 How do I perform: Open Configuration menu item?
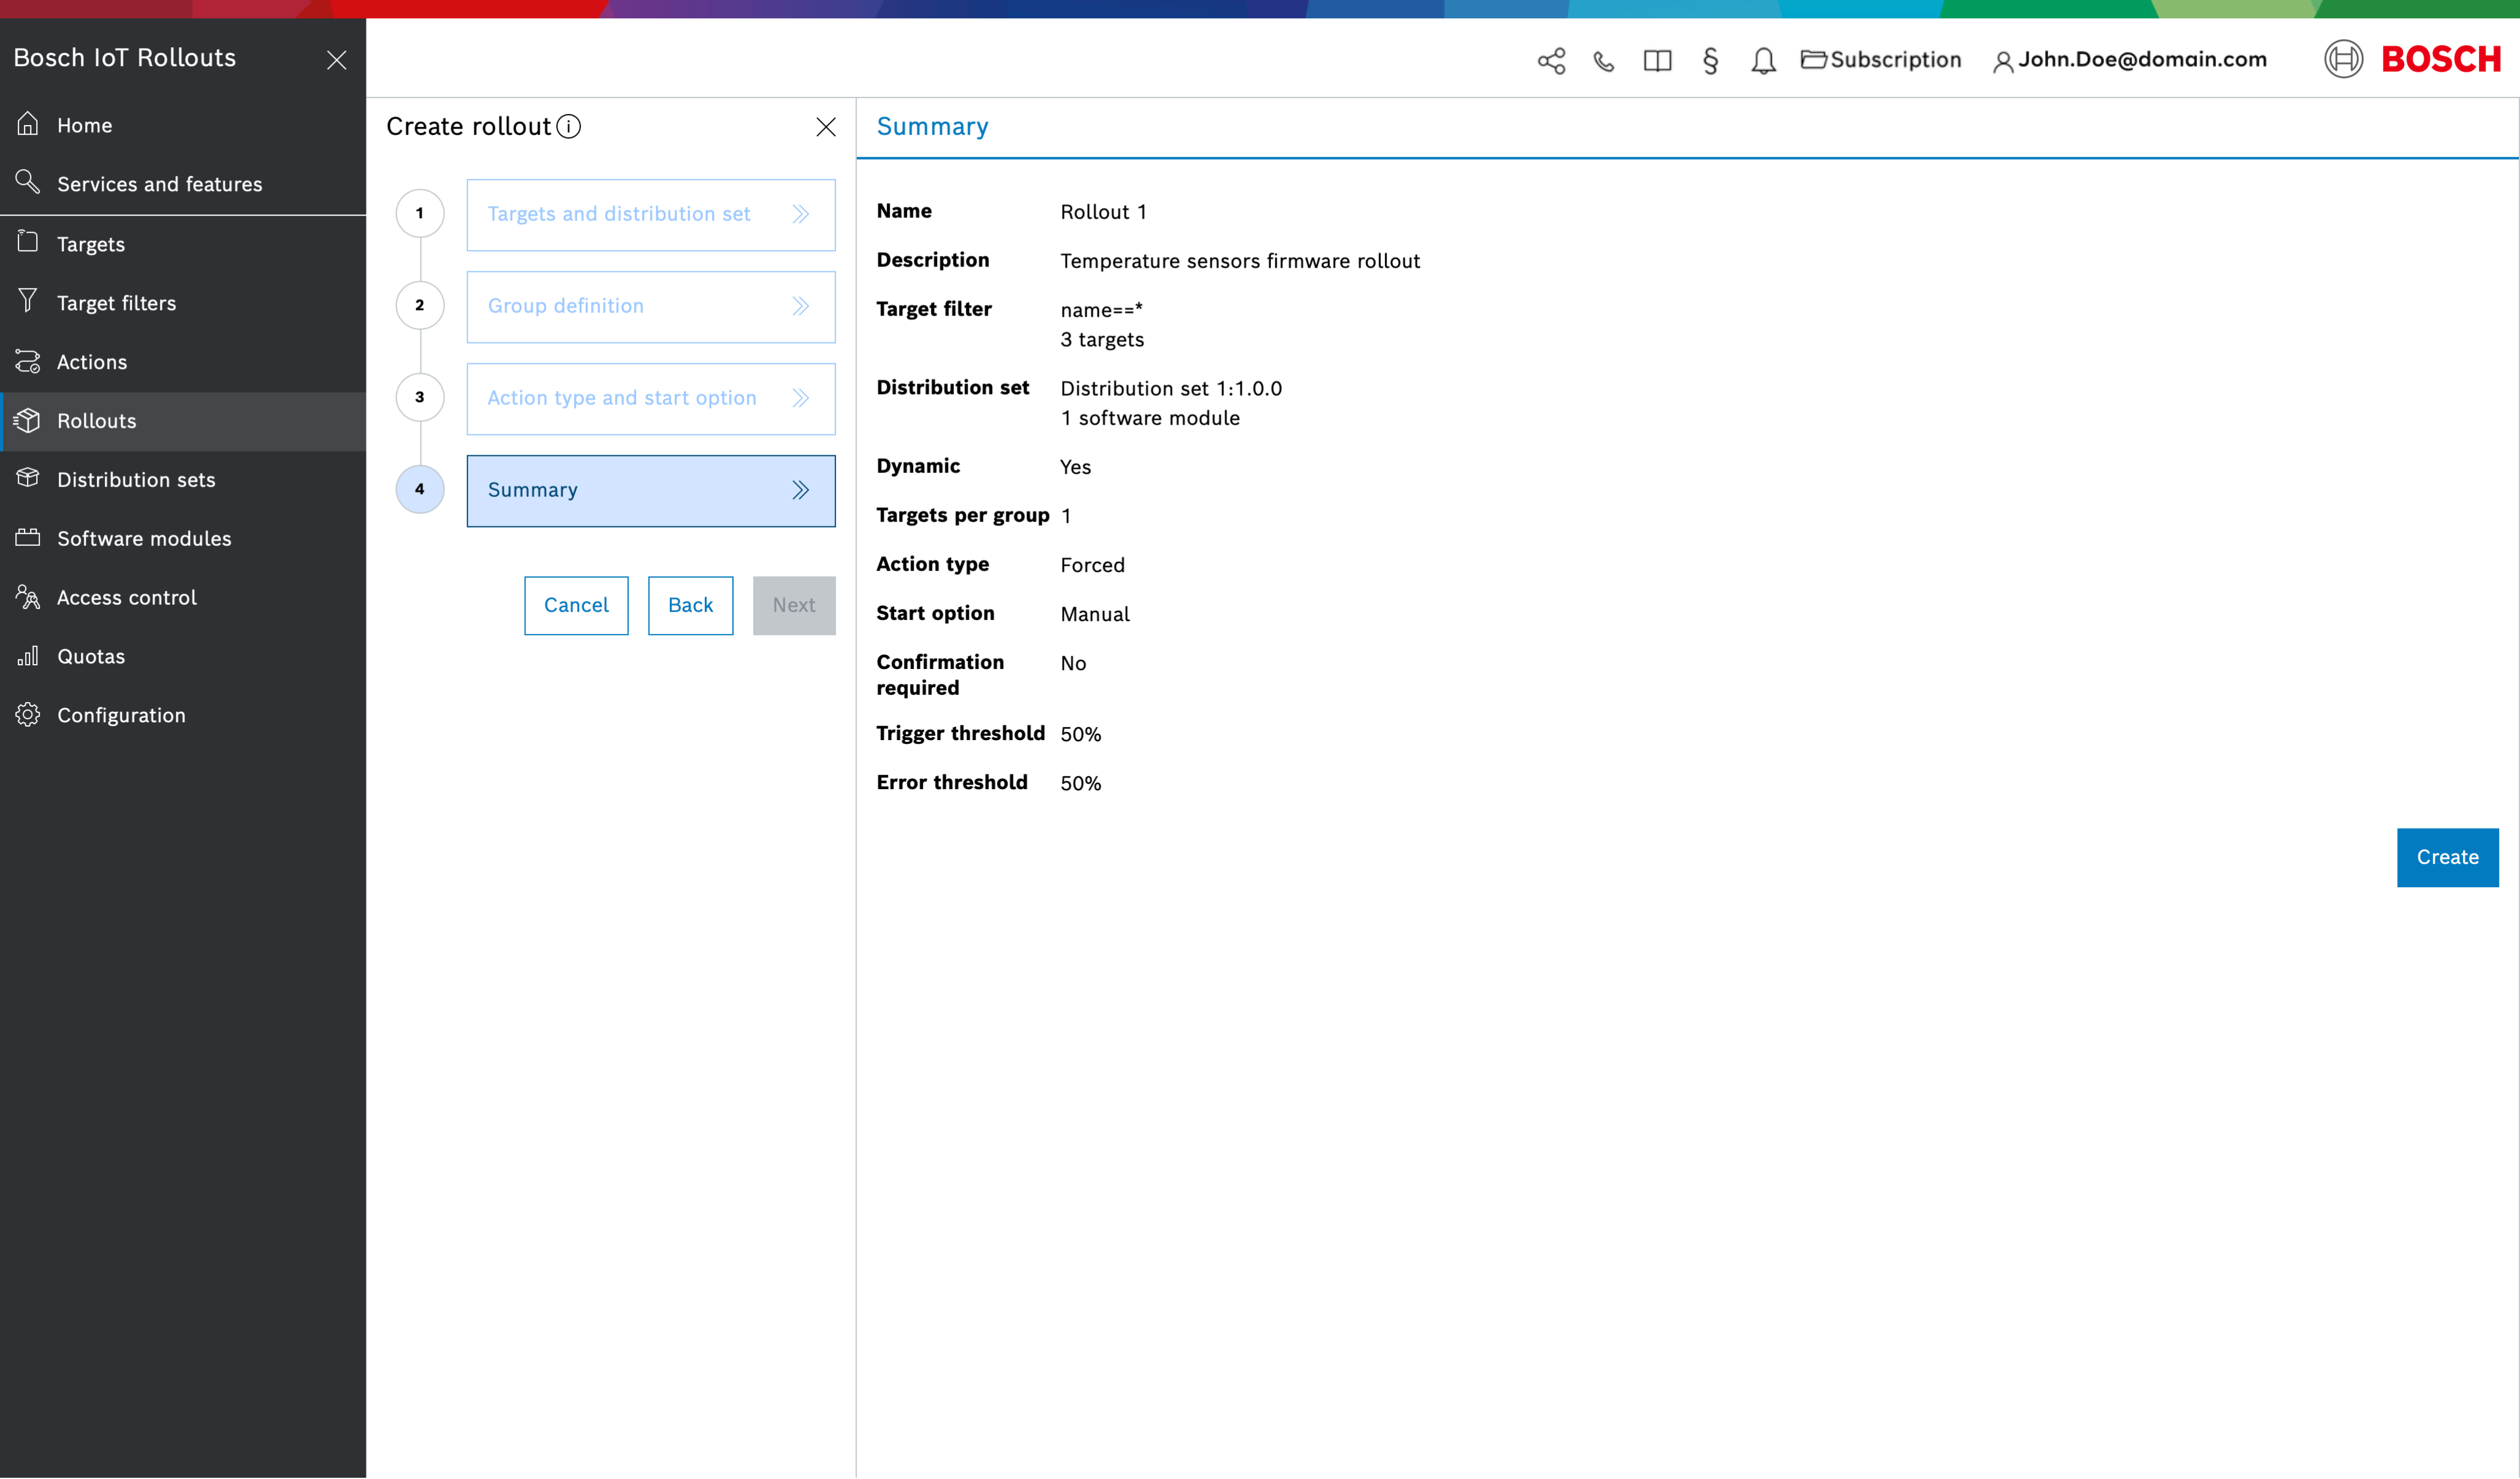tap(183, 716)
